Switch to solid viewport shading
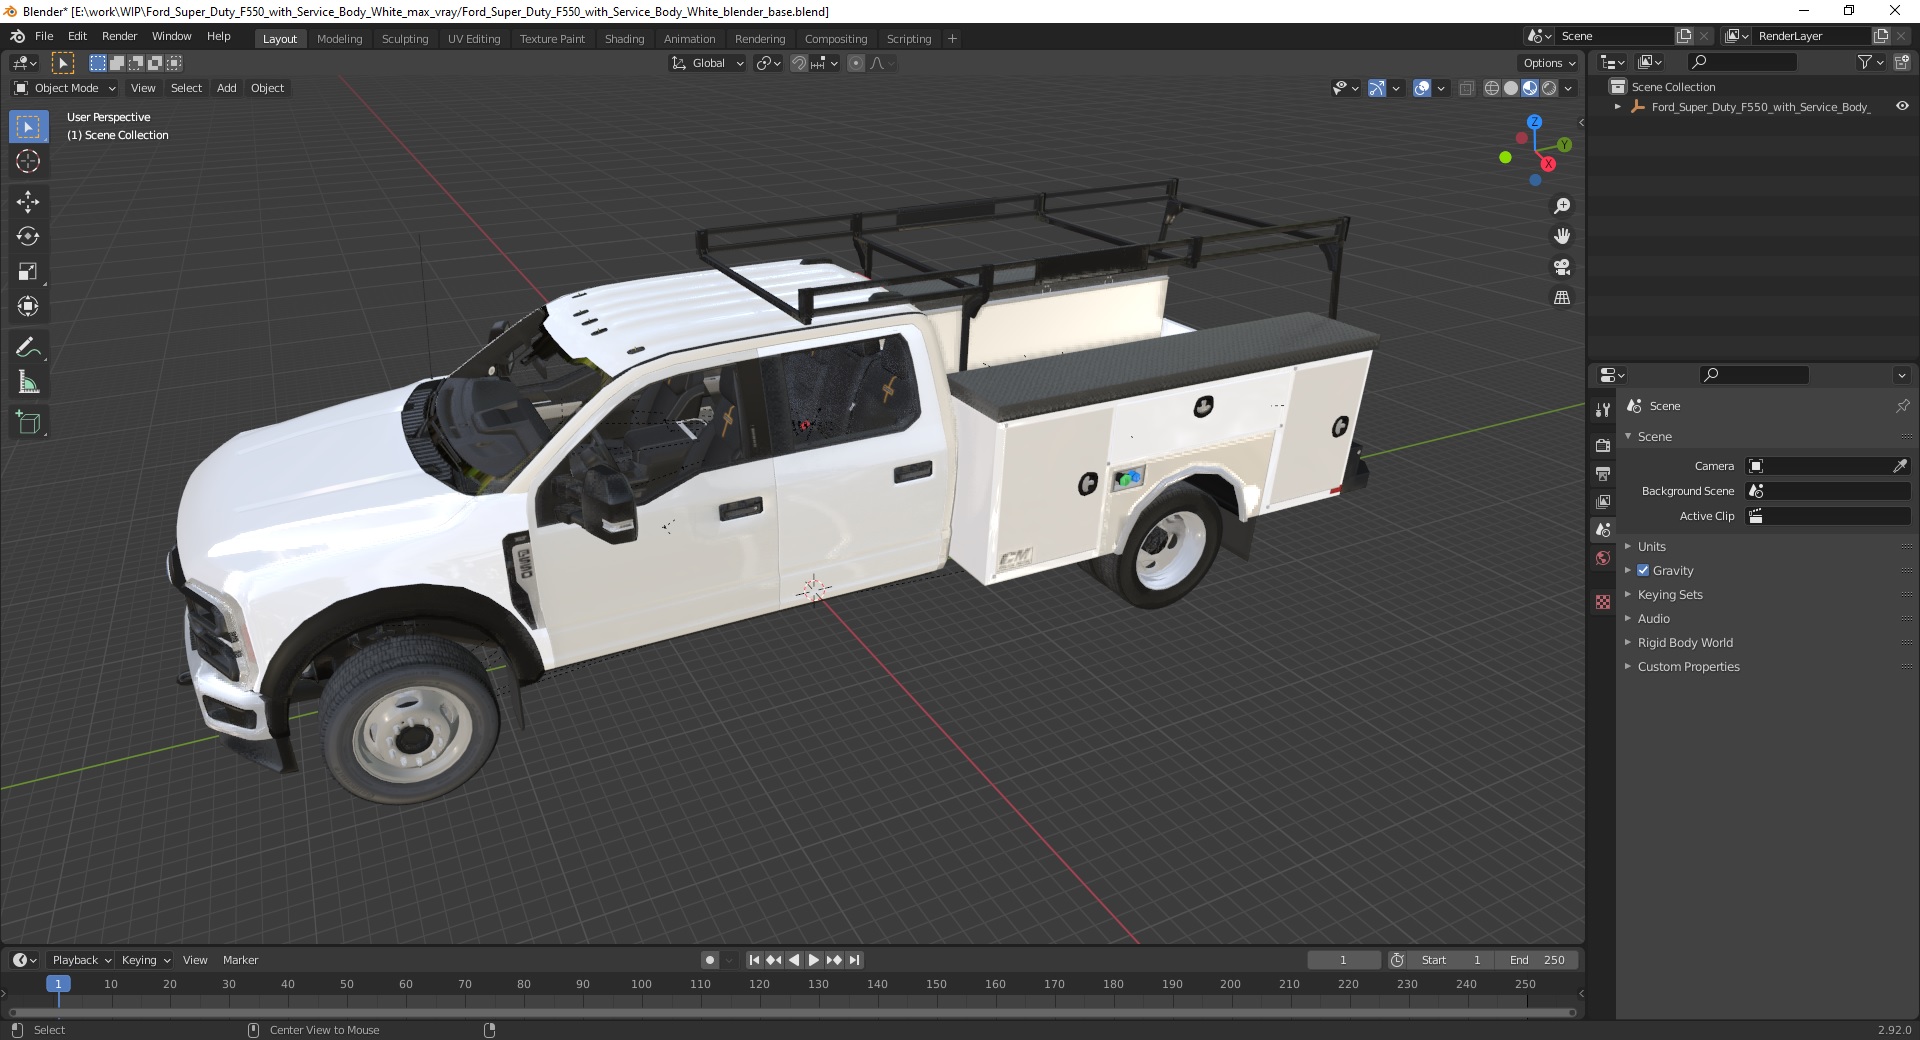Image resolution: width=1920 pixels, height=1040 pixels. (x=1511, y=88)
